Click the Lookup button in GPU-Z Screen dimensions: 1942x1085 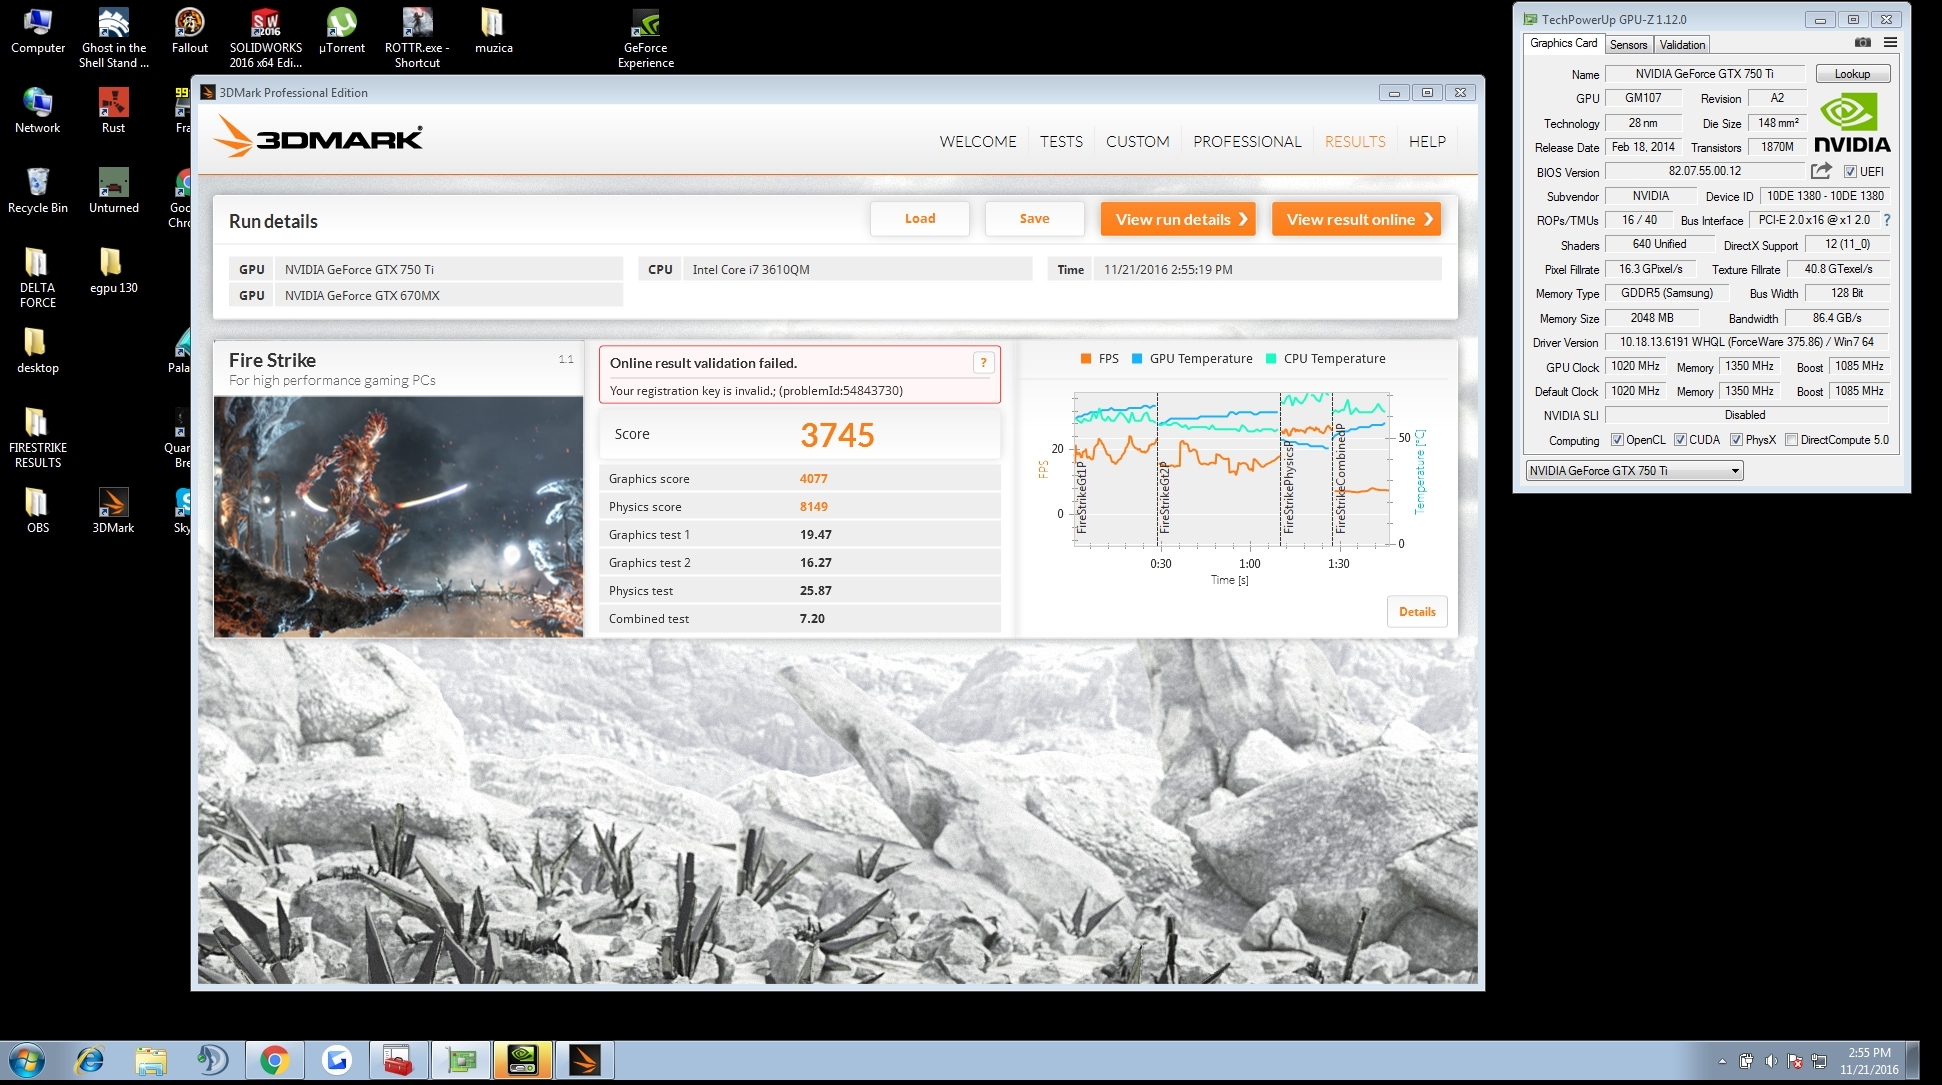(x=1851, y=74)
